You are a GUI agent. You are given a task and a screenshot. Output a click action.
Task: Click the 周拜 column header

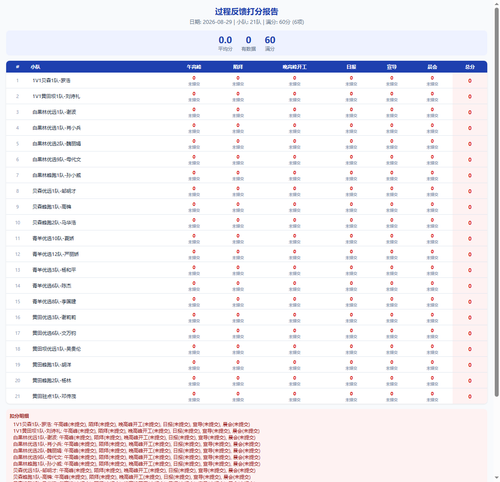[x=238, y=67]
